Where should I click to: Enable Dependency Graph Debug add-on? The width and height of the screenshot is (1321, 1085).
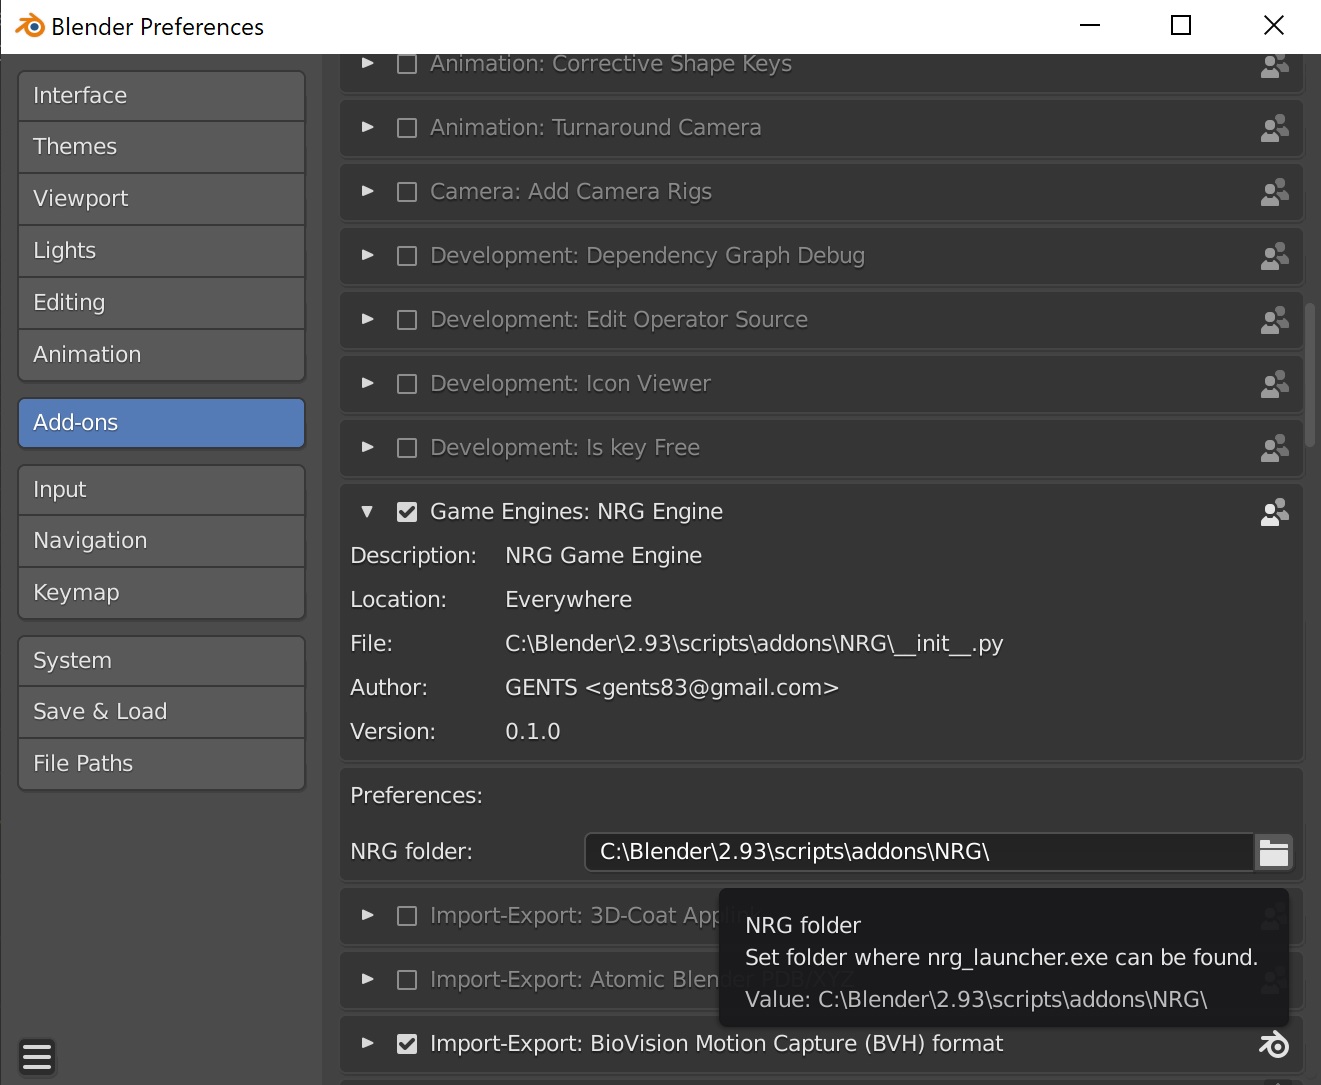click(407, 256)
